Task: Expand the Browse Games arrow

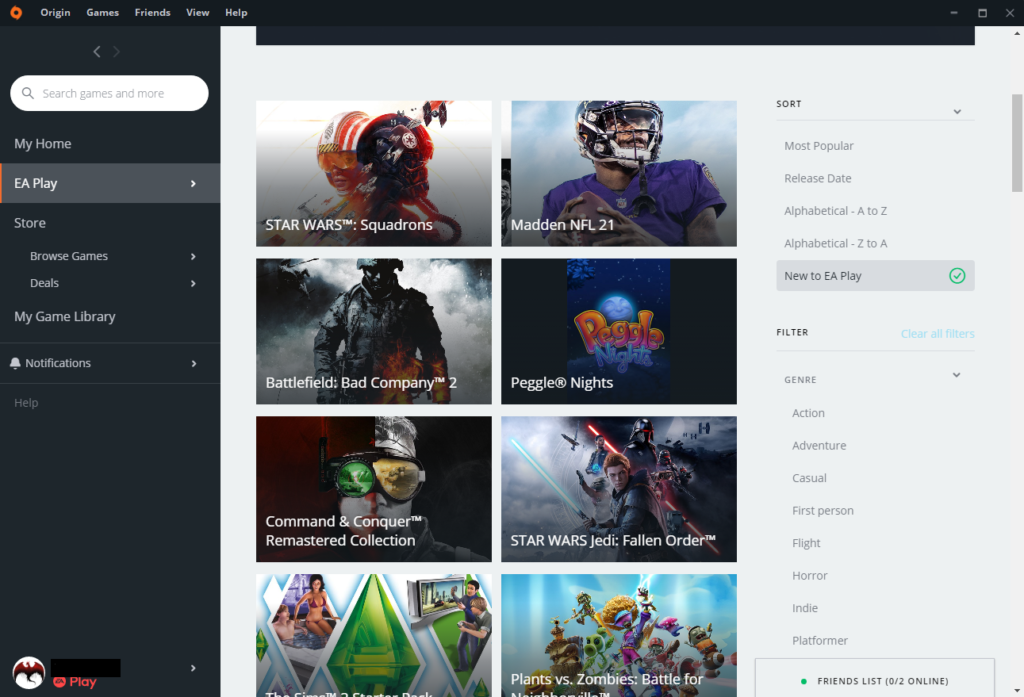Action: tap(193, 256)
